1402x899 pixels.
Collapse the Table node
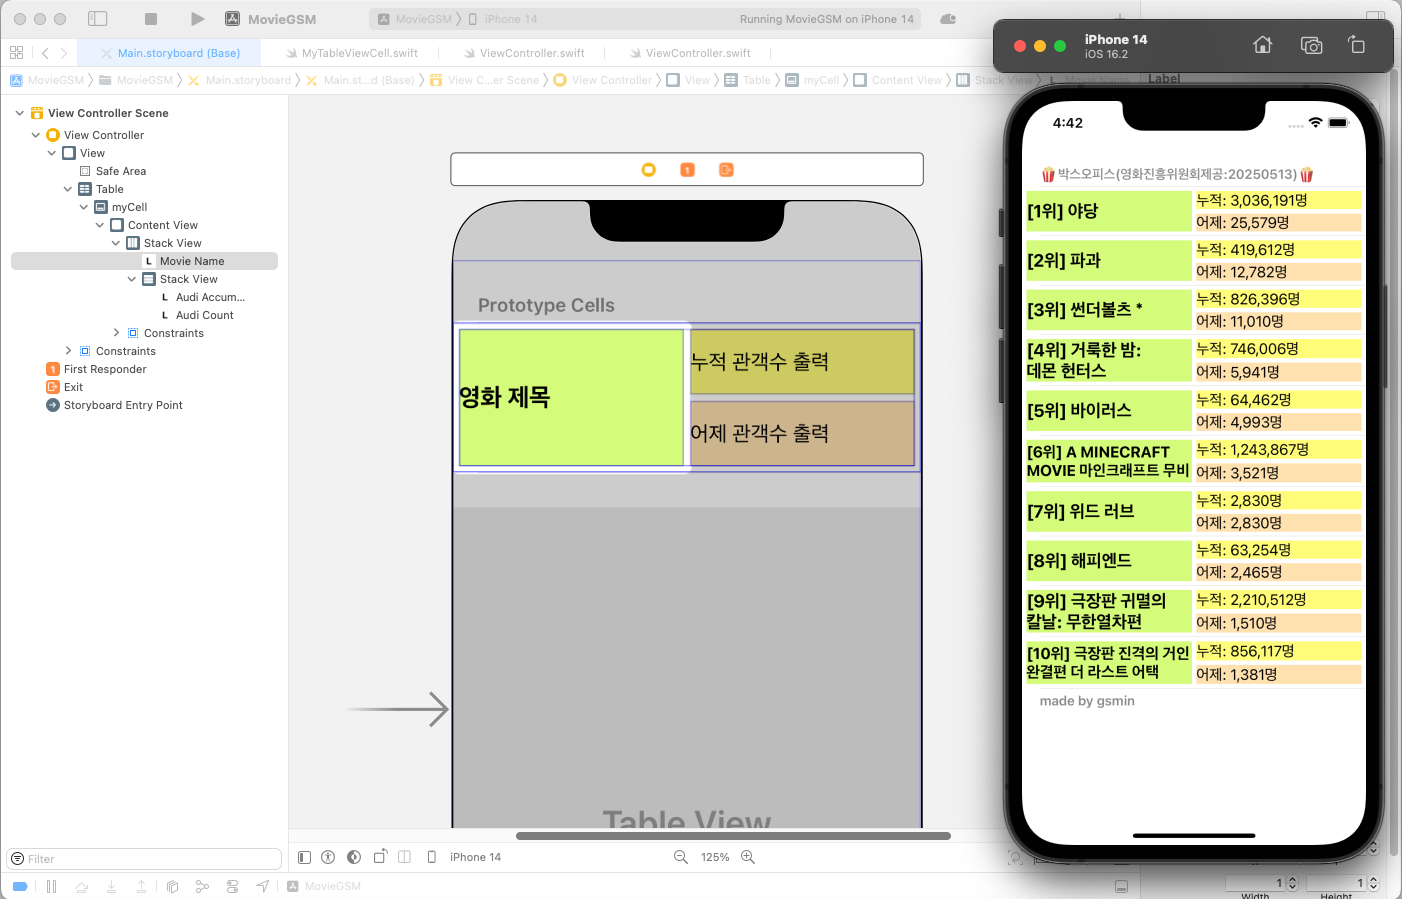click(68, 189)
